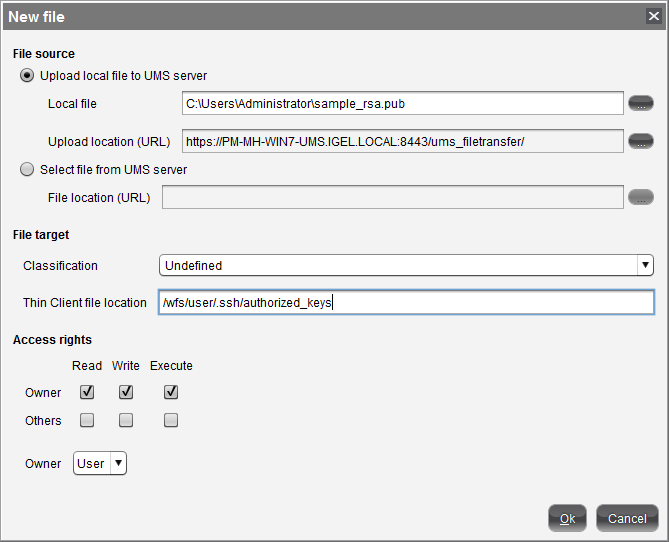Close the New file dialog
The image size is (669, 542).
[x=653, y=16]
